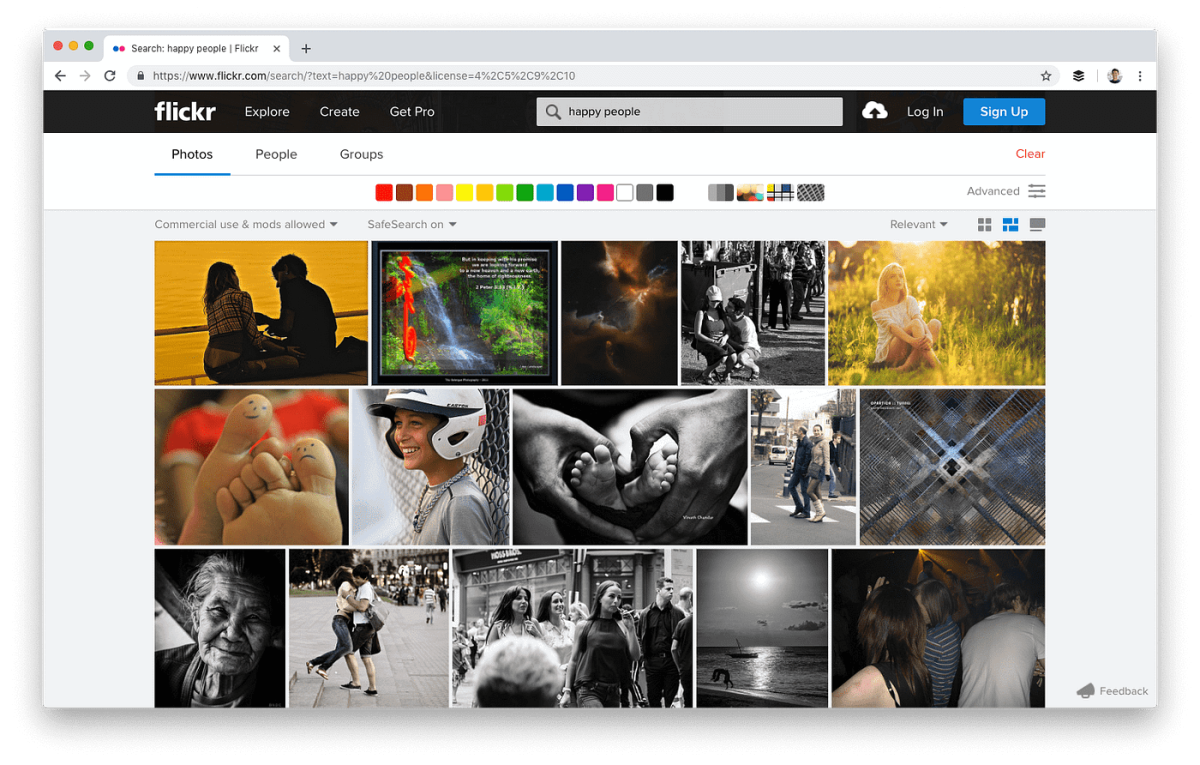The width and height of the screenshot is (1200, 765).
Task: Click the upload cloud icon
Action: point(875,111)
